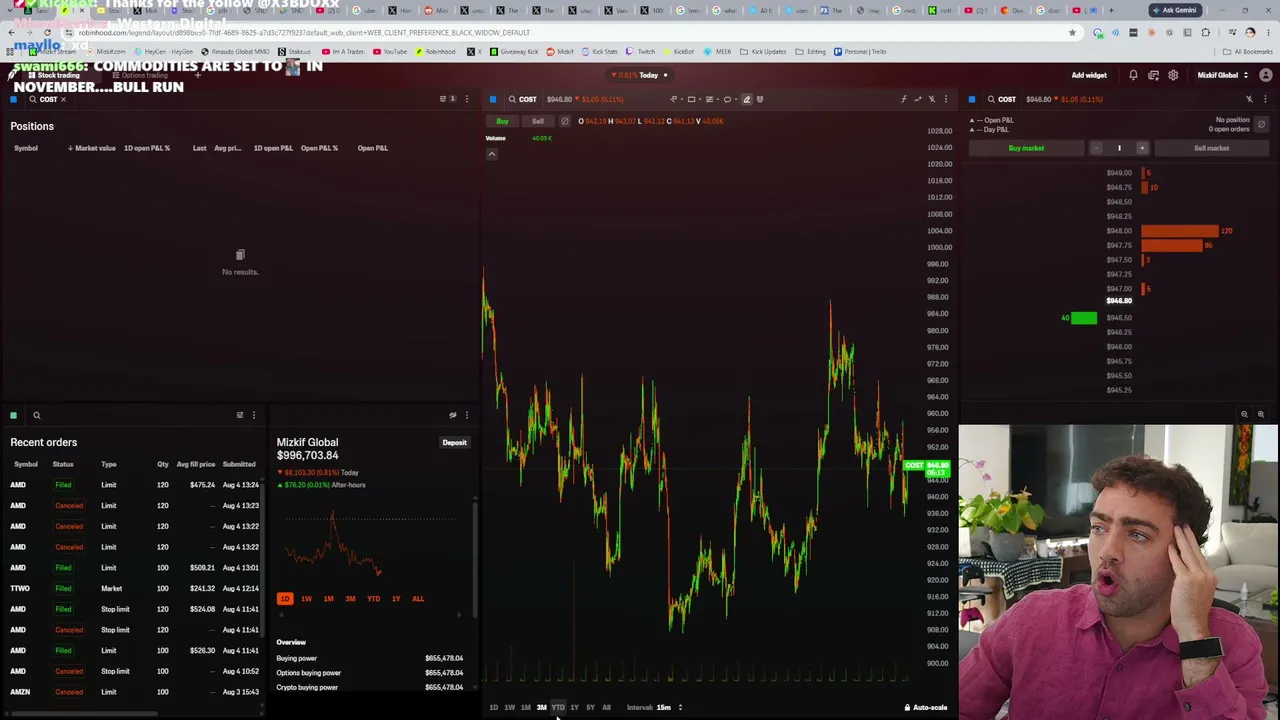The width and height of the screenshot is (1280, 720).
Task: Toggle the hide-values eye icon in account widget
Action: coord(452,415)
